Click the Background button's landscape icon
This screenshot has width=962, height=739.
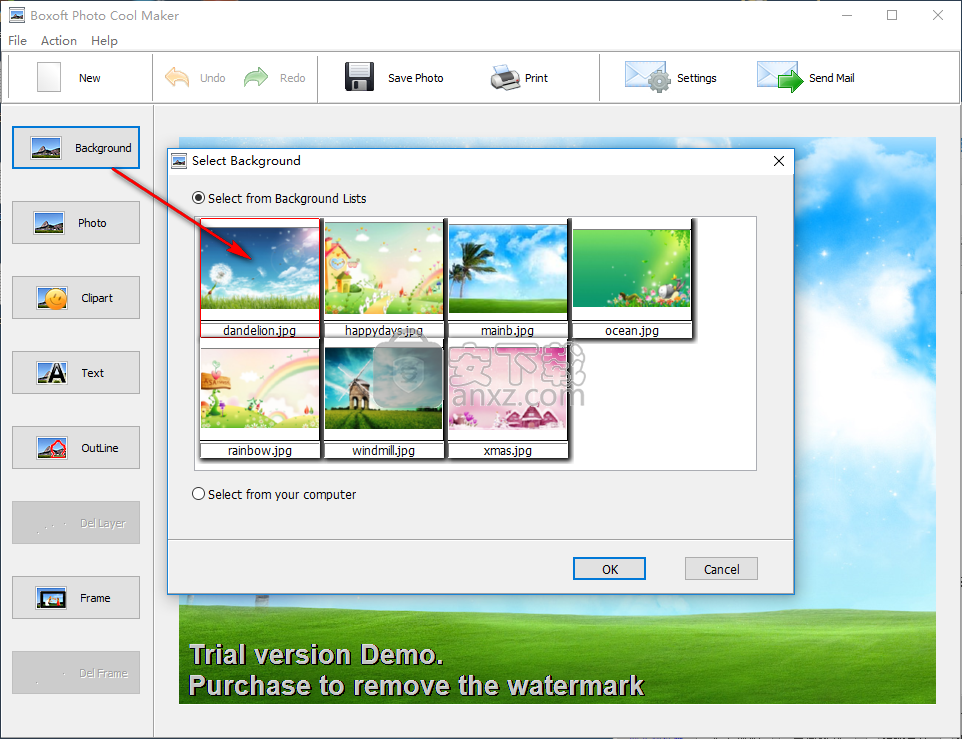(46, 148)
